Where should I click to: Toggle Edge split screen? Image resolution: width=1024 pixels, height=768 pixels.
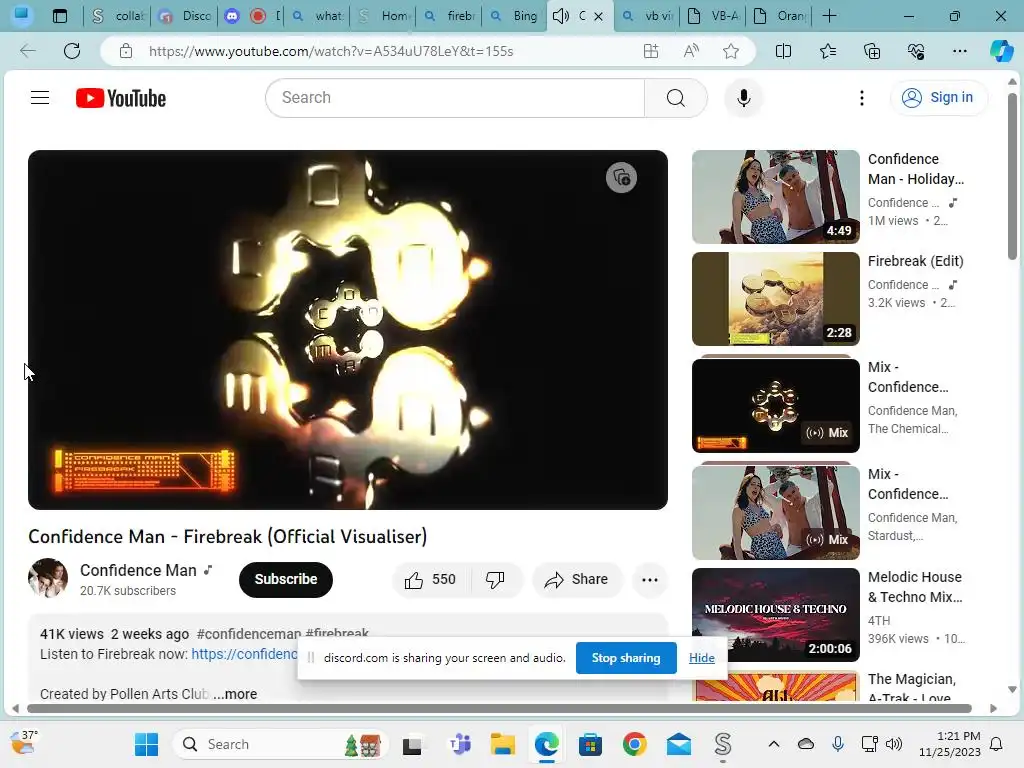pyautogui.click(x=783, y=51)
